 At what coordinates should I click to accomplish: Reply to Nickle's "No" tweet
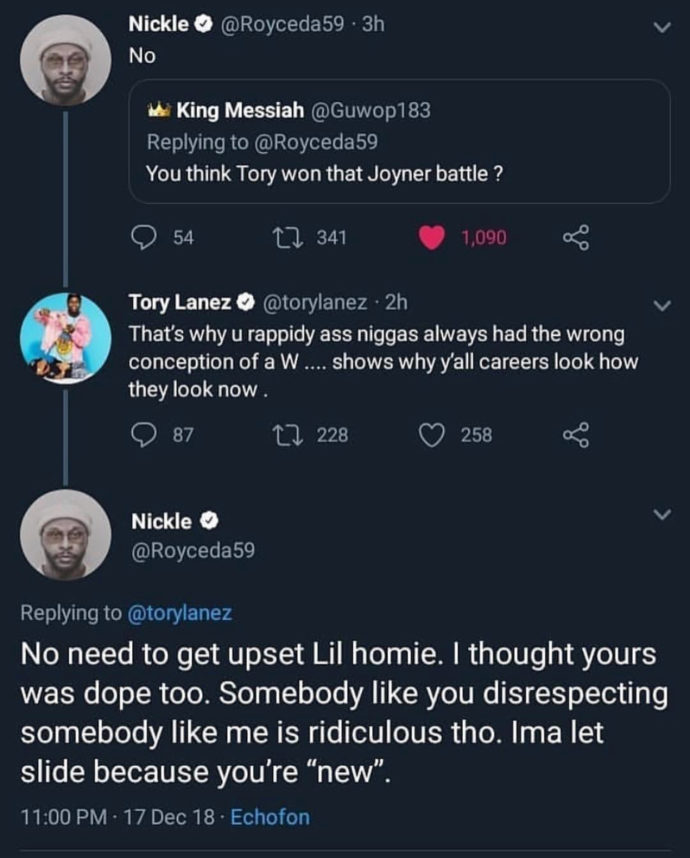tap(144, 237)
